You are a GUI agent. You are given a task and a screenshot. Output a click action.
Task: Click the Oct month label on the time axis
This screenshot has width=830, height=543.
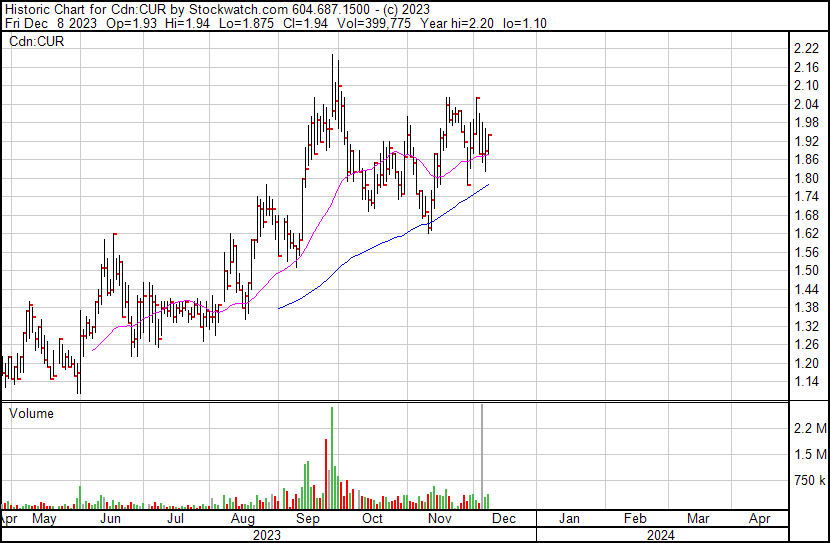coord(373,519)
